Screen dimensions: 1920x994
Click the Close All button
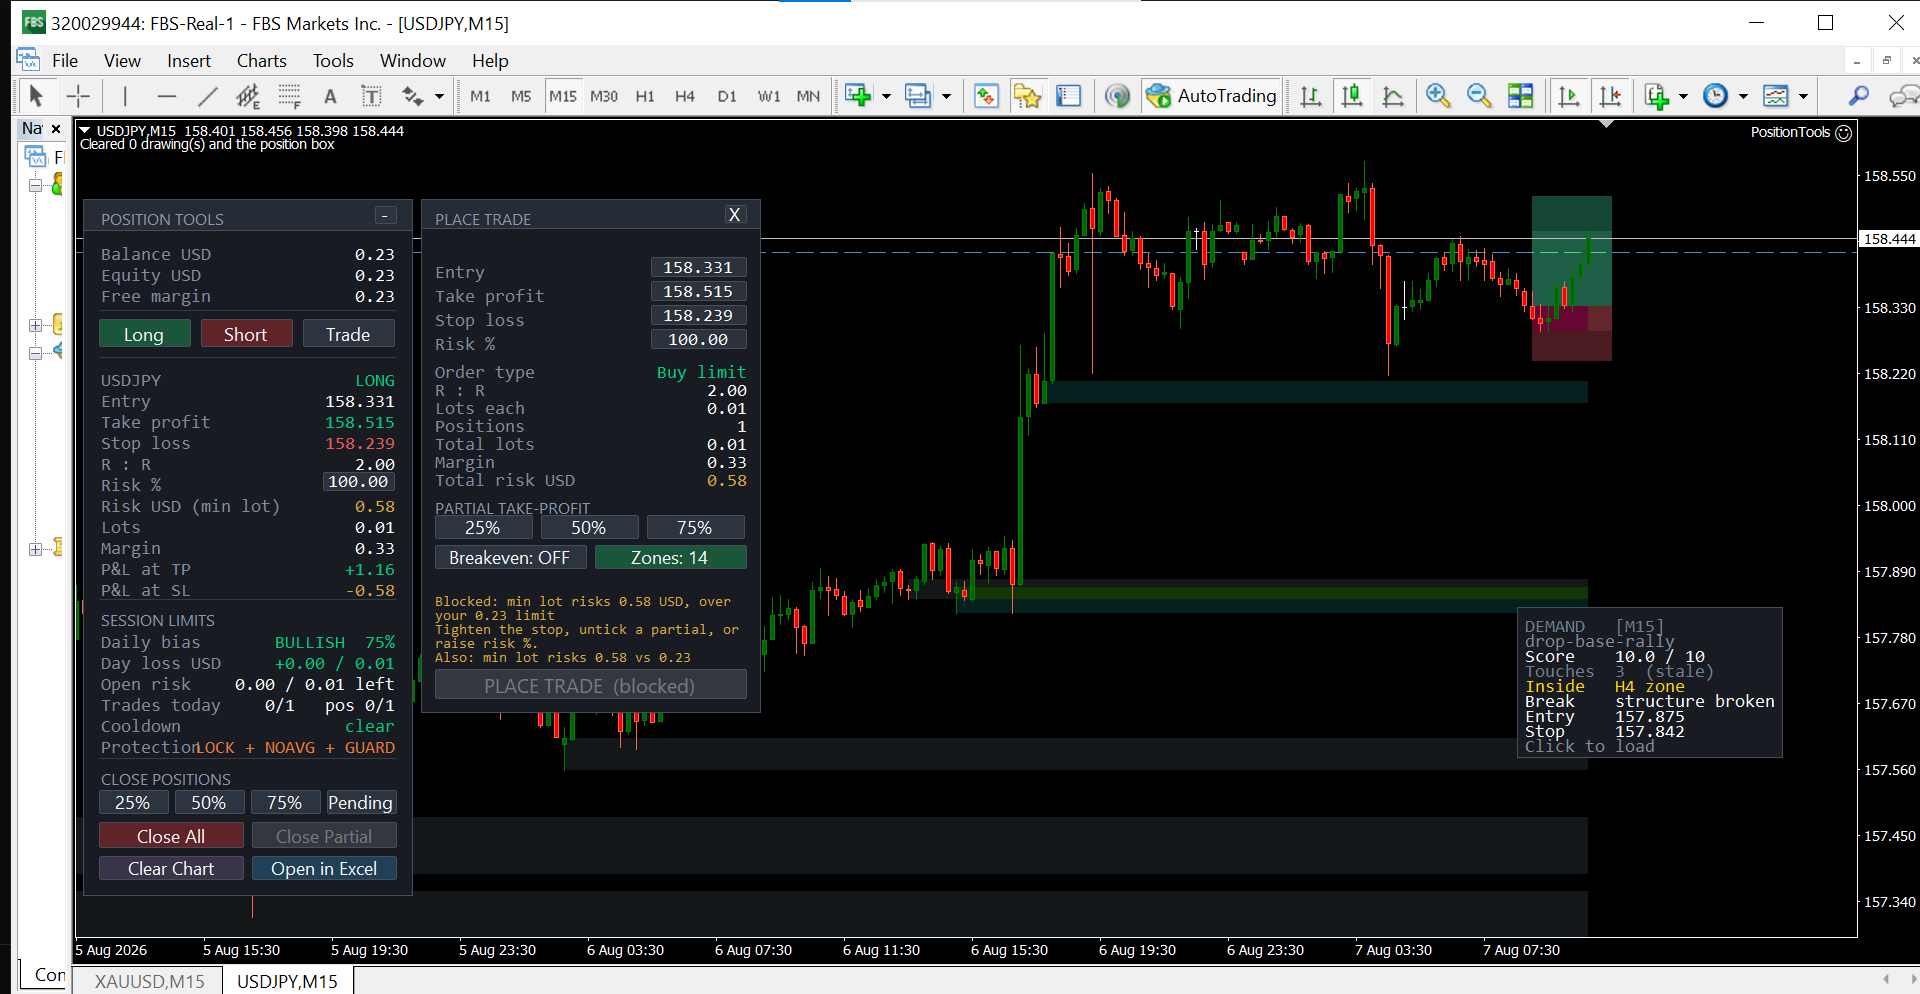(x=171, y=836)
